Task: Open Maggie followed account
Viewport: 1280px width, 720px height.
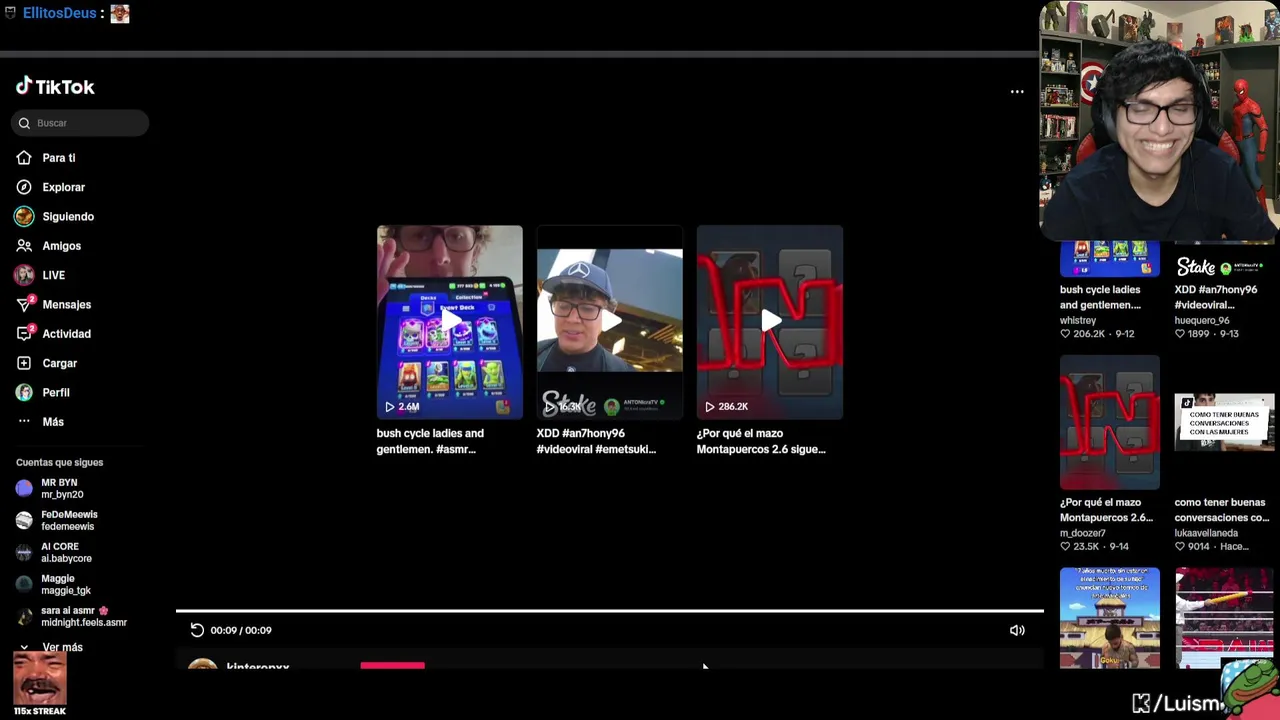Action: click(x=66, y=584)
